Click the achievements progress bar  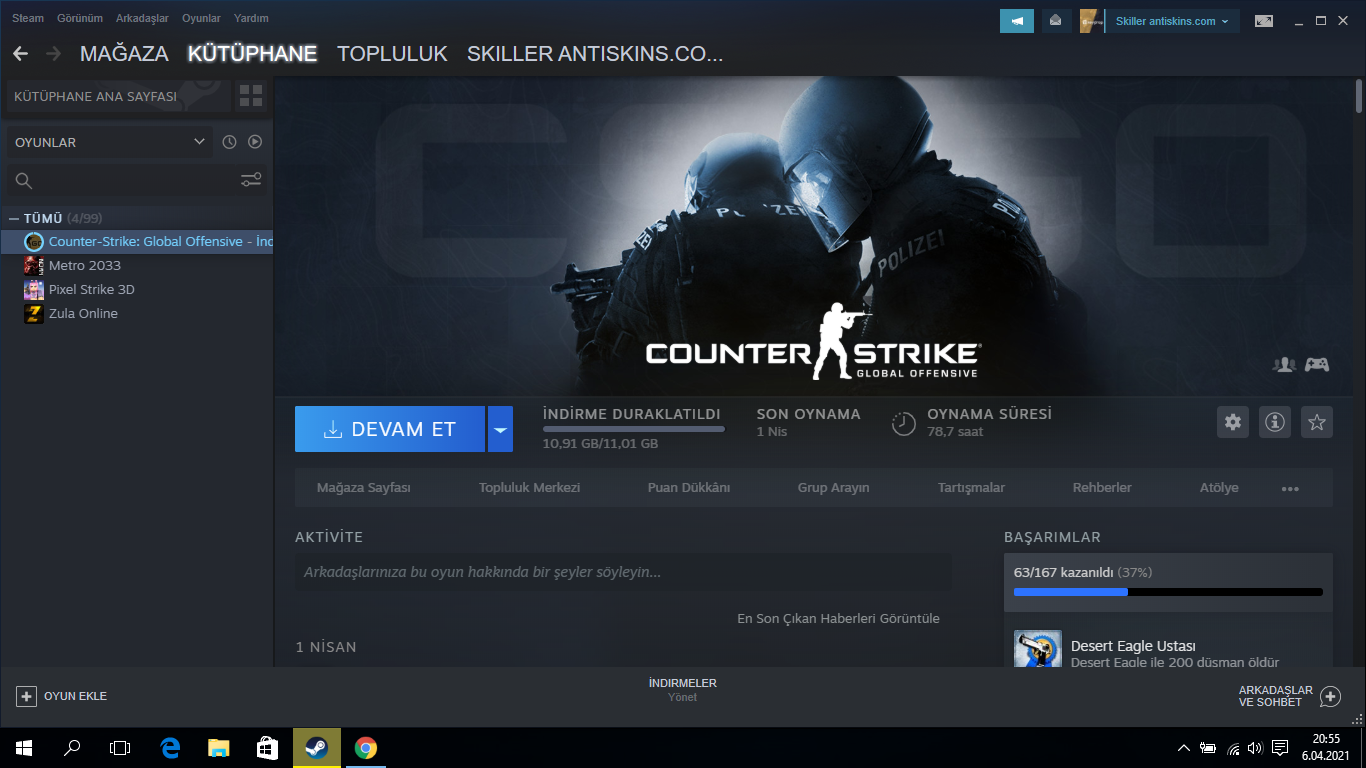point(1168,592)
